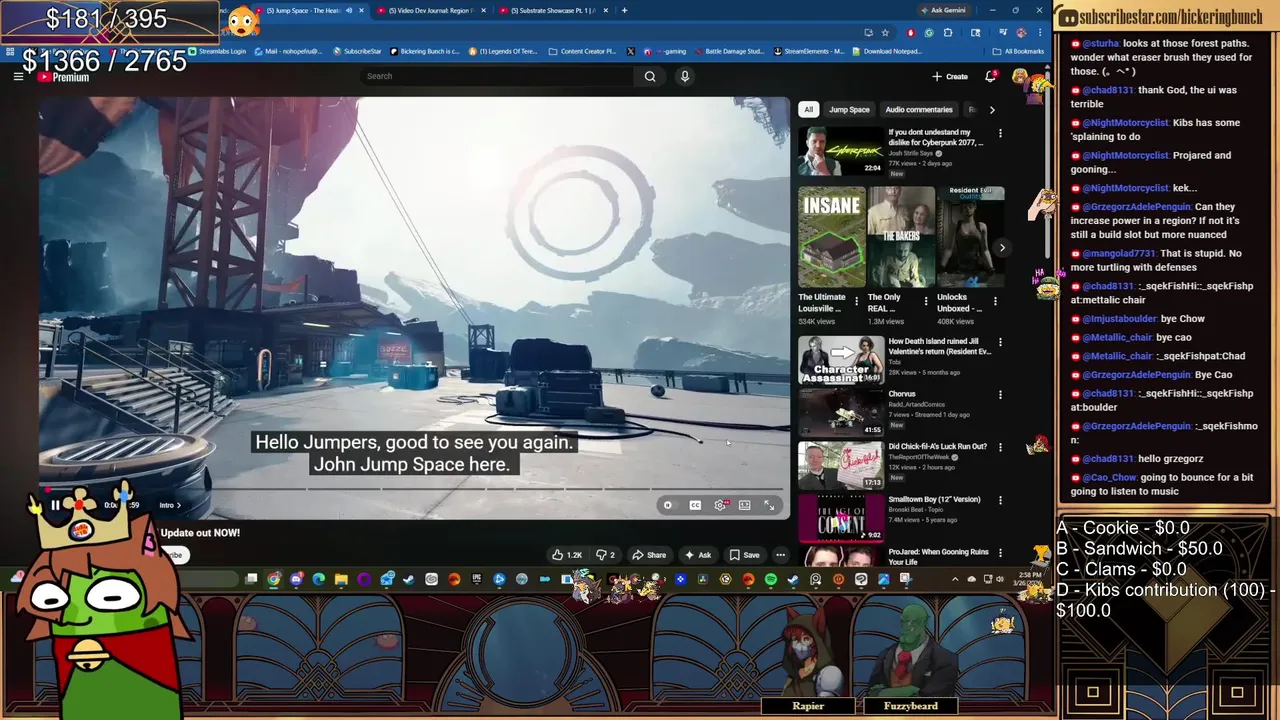This screenshot has height=720, width=1280.
Task: Open the Chrome extensions puzzle icon
Action: pos(948,32)
